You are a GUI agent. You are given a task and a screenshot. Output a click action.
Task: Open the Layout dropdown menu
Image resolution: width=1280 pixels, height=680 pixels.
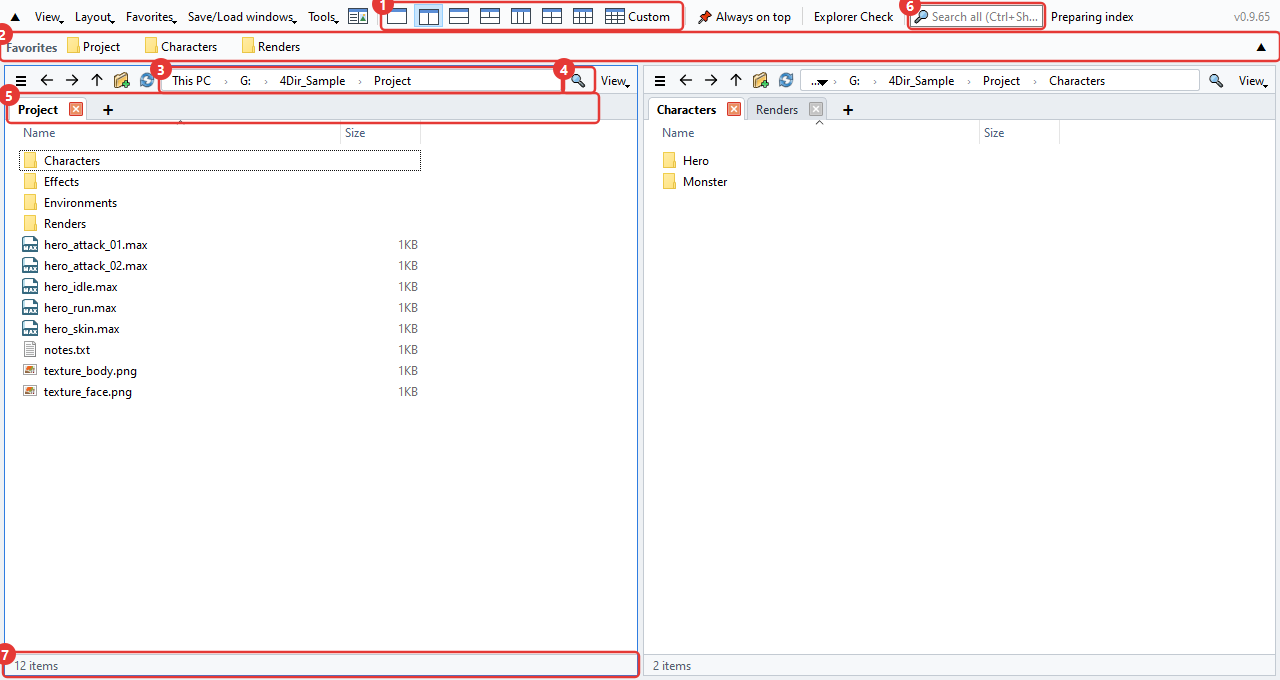click(x=95, y=17)
